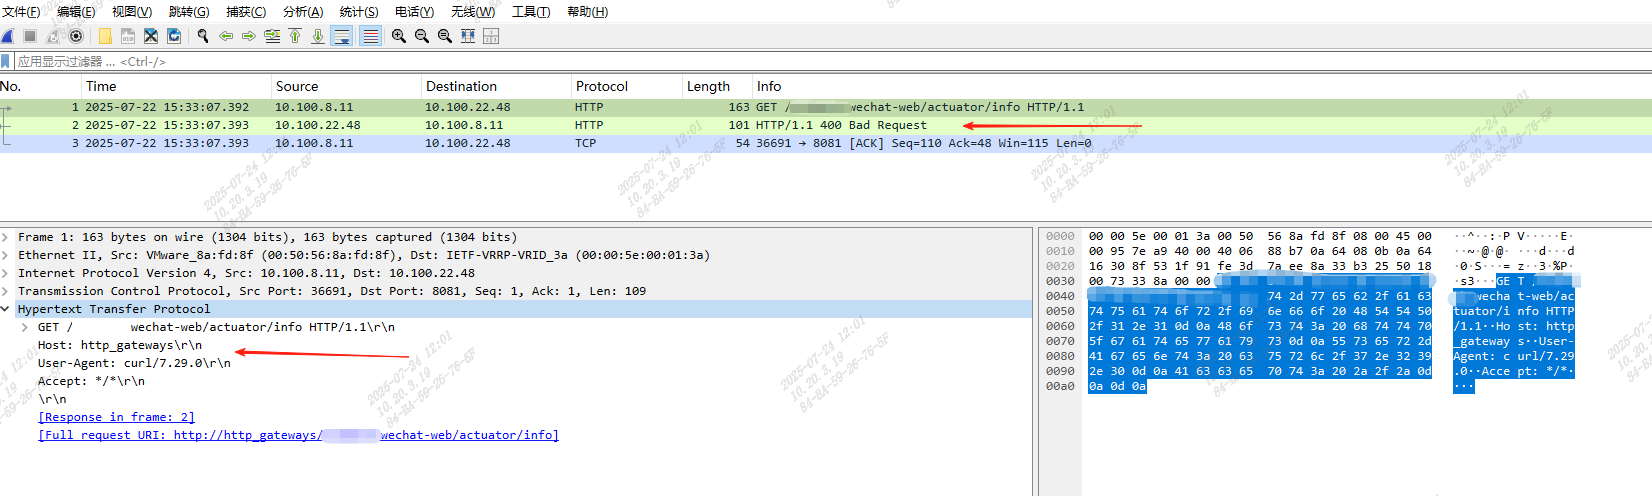This screenshot has height=496, width=1652.
Task: Expand the GET request line
Action: point(25,327)
